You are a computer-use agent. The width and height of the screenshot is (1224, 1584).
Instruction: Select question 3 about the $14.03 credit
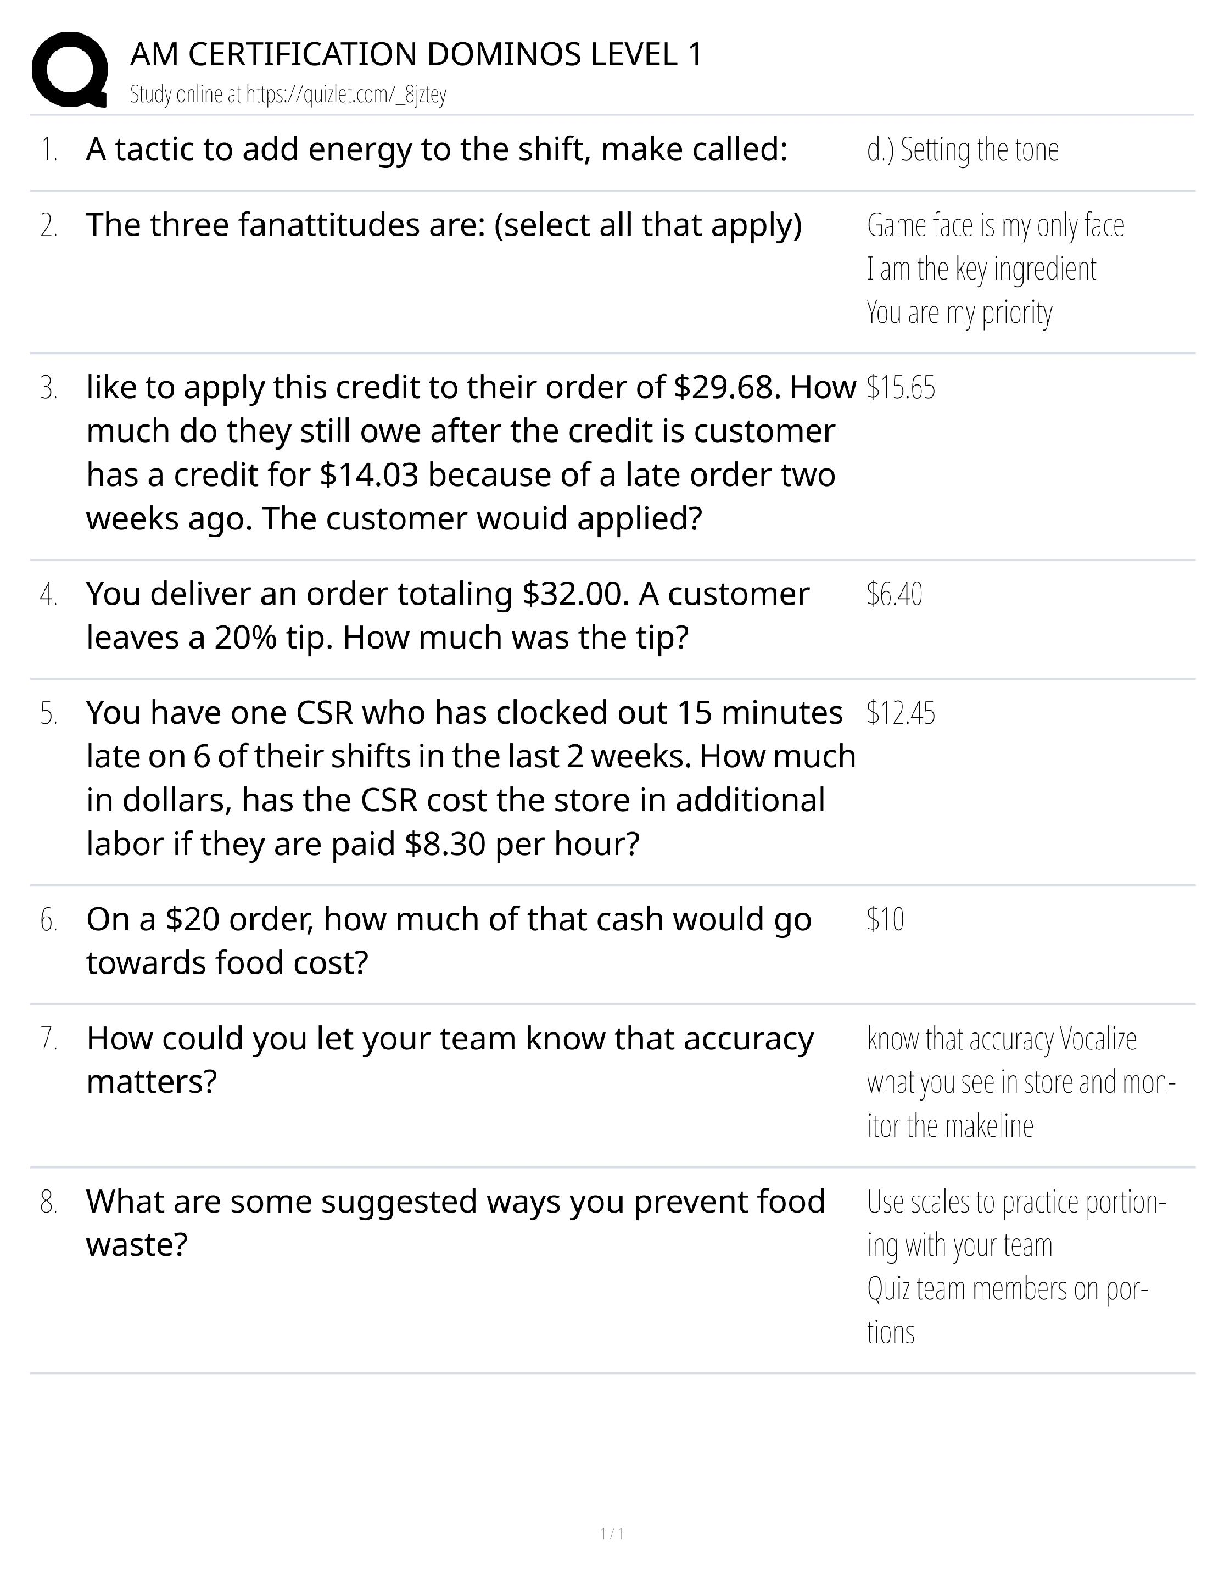(470, 452)
